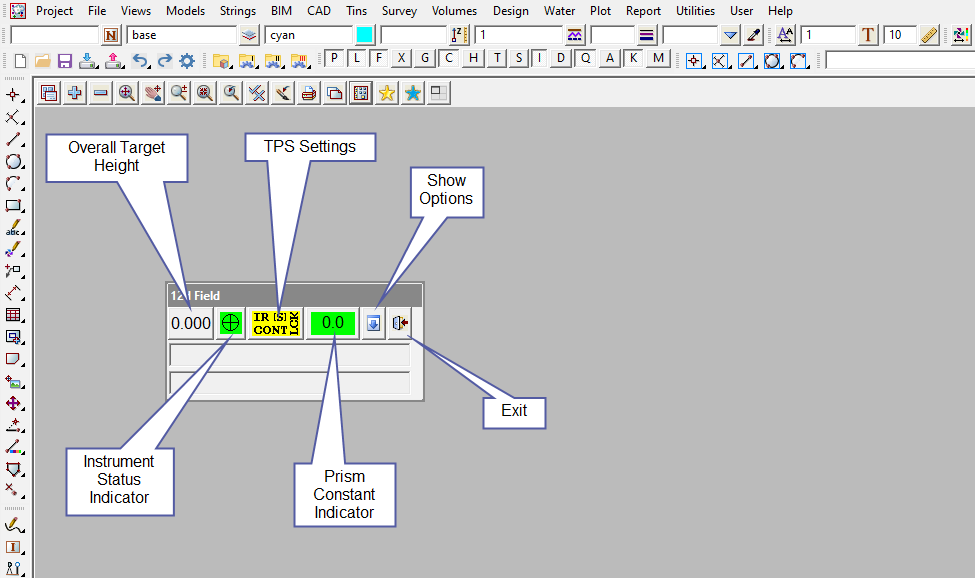The height and width of the screenshot is (578, 975).
Task: Toggle the M snap button
Action: point(657,59)
